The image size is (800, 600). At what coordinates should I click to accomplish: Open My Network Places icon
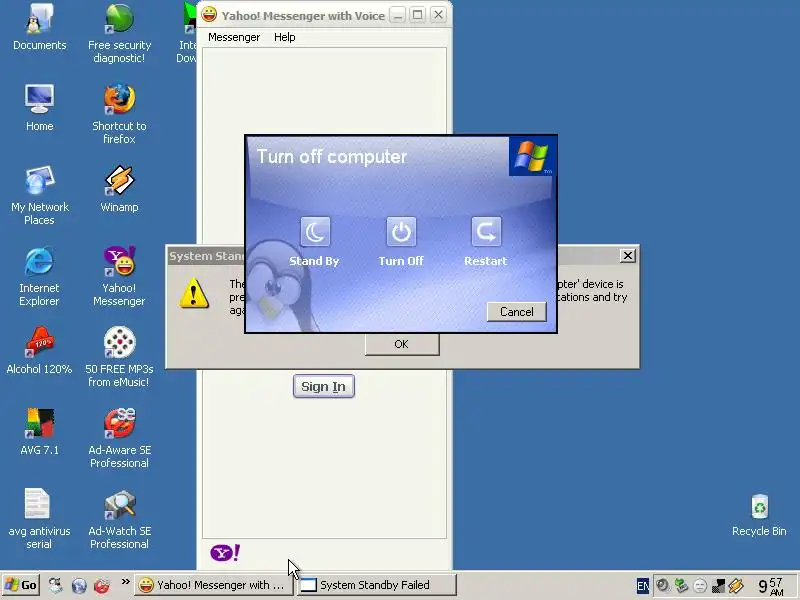point(39,195)
